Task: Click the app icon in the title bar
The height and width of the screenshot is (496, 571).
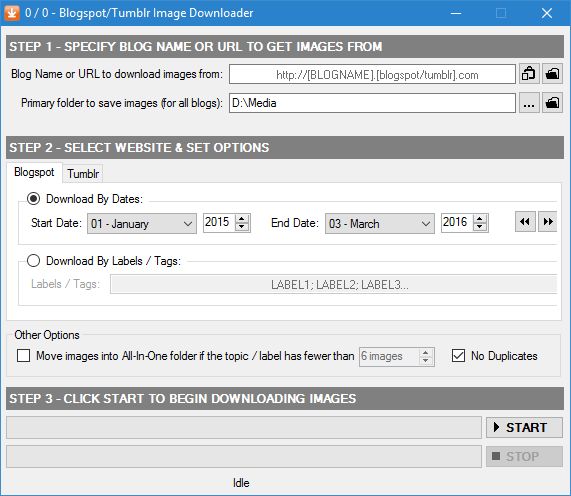Action: coord(12,13)
